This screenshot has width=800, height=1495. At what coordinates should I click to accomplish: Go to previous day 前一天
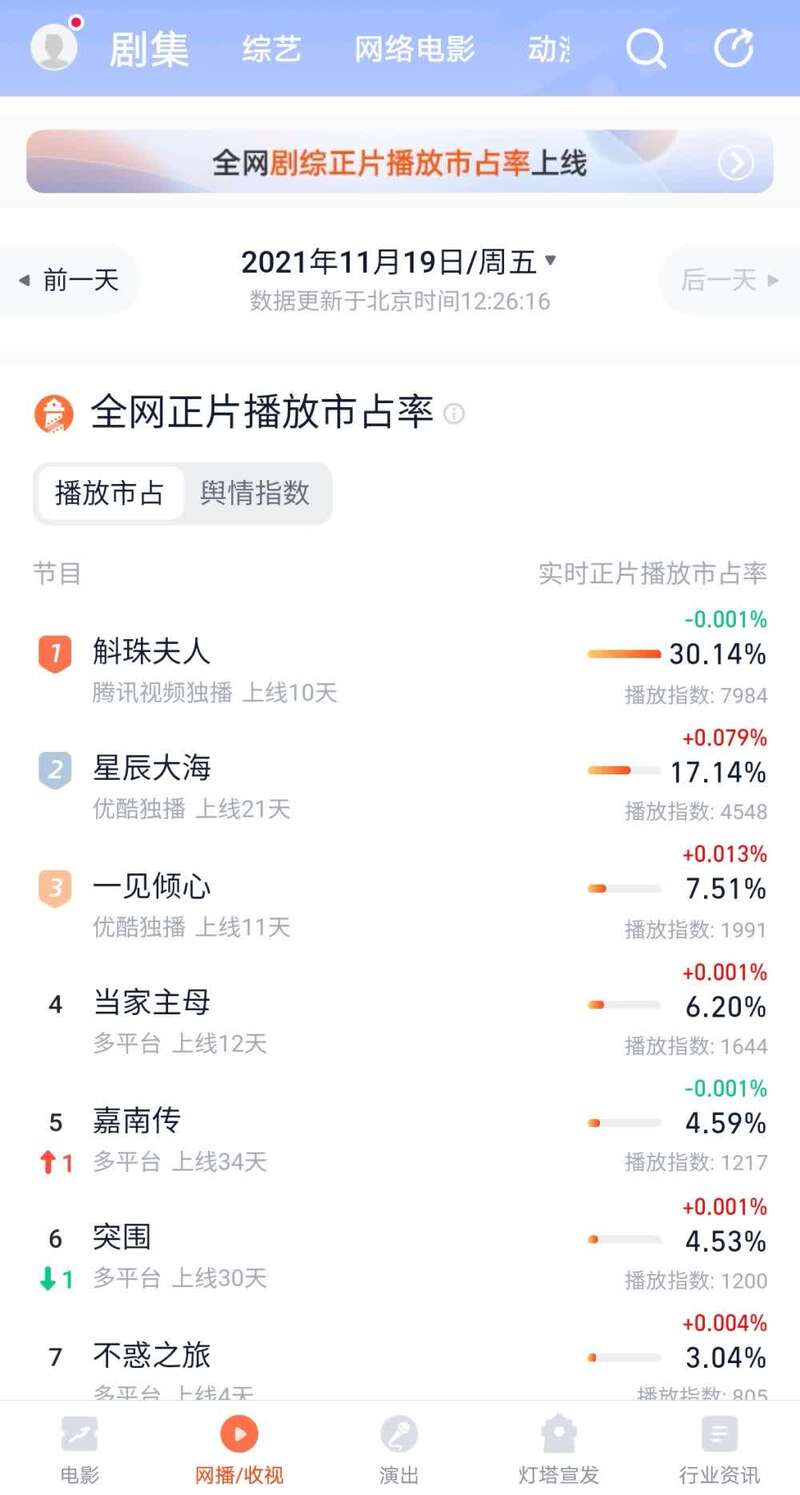[x=70, y=280]
